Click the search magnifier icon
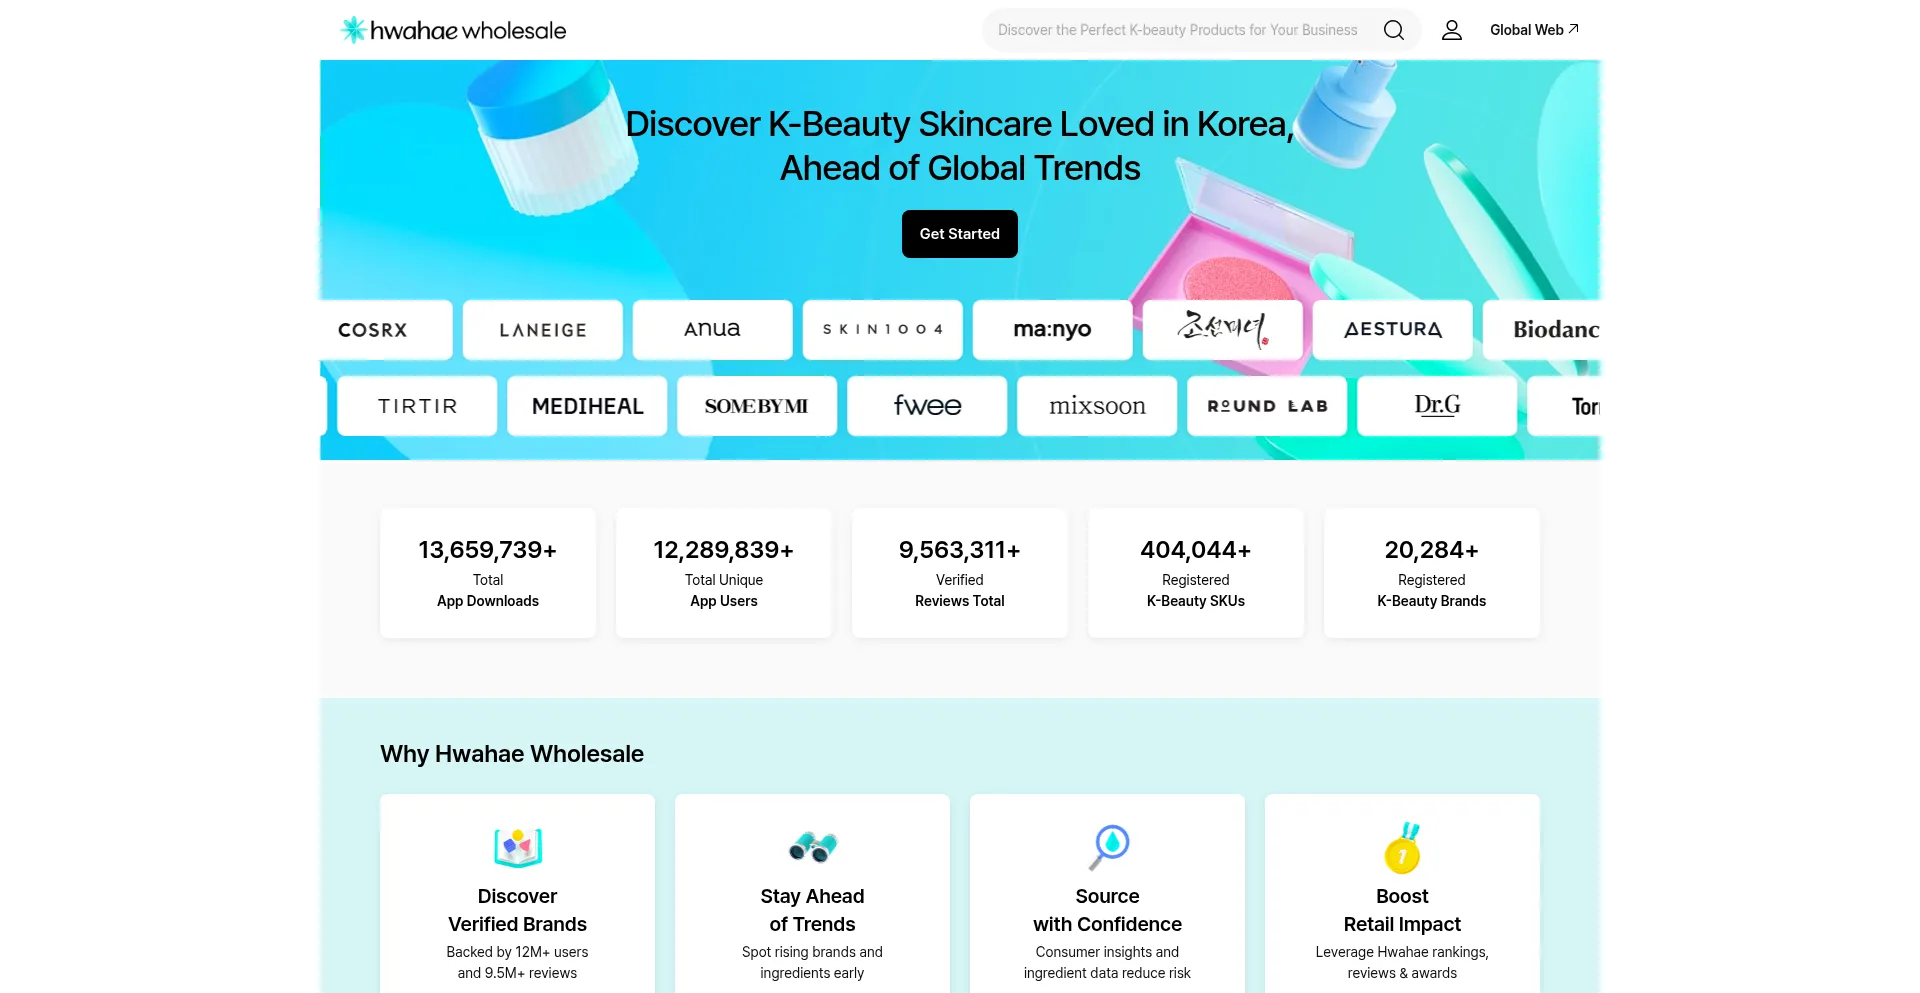The width and height of the screenshot is (1920, 993). tap(1393, 30)
